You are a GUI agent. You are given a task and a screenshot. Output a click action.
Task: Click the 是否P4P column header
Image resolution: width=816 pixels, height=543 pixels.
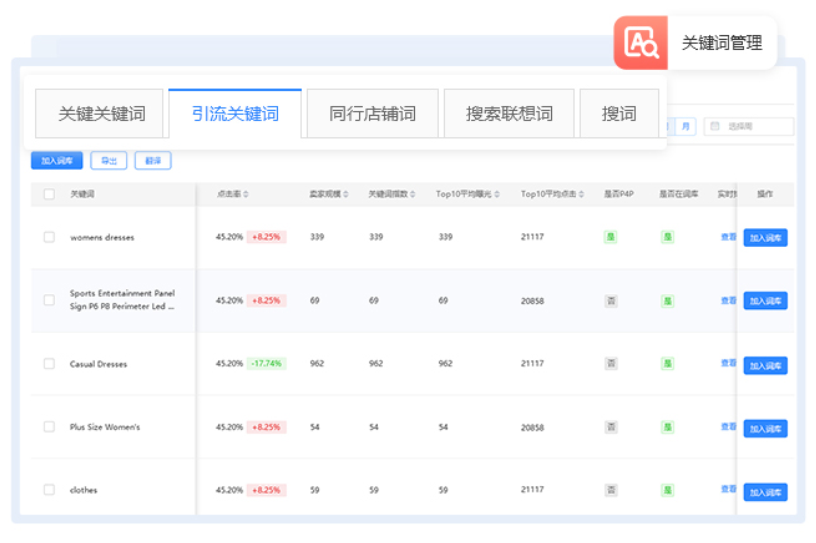(619, 194)
